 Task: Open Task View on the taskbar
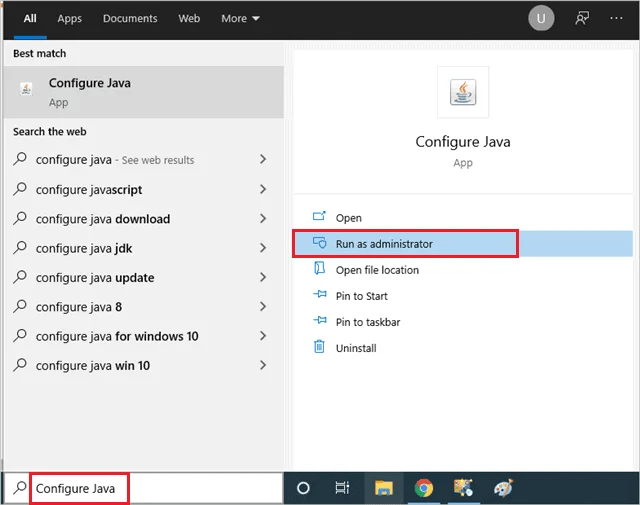[342, 488]
